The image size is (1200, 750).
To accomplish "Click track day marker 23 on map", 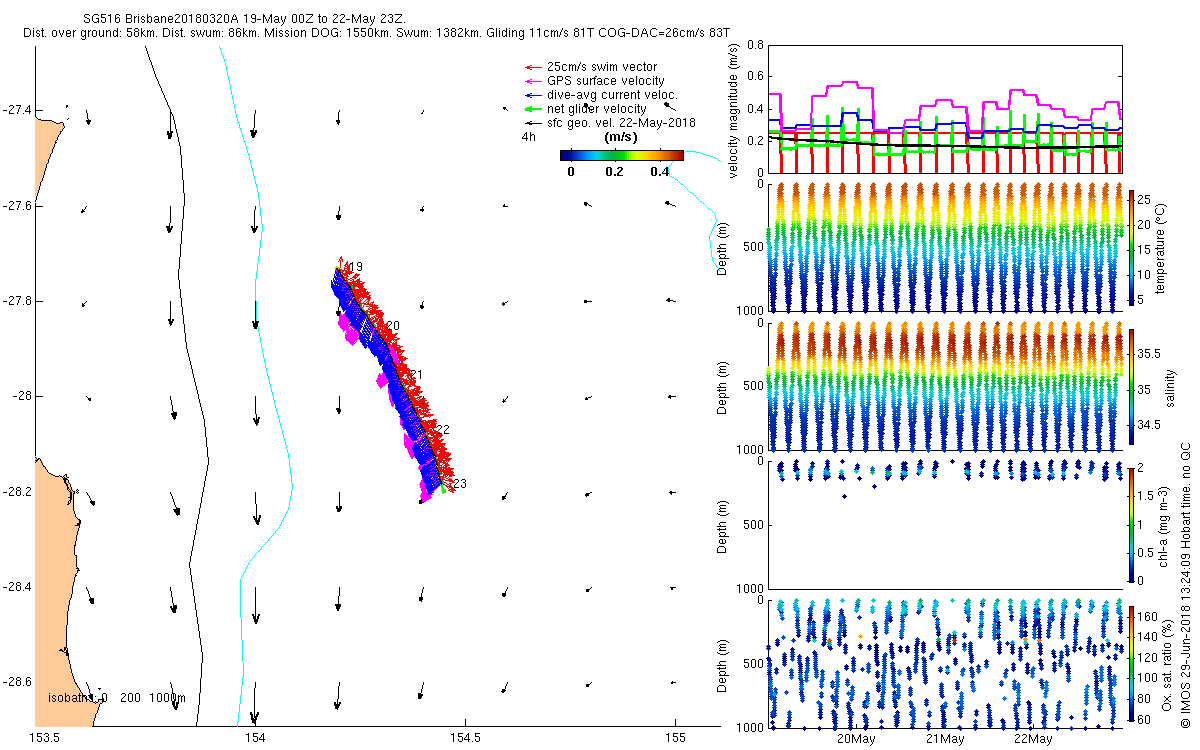I will pos(460,484).
